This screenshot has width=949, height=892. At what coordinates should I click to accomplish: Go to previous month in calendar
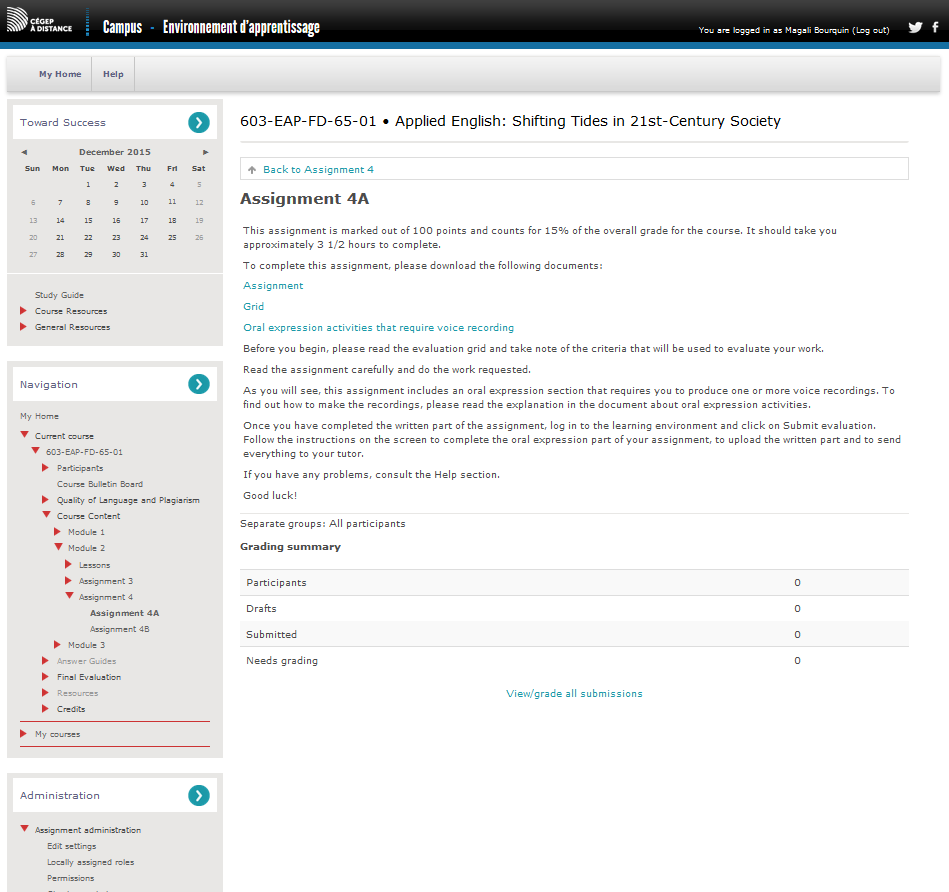point(24,152)
